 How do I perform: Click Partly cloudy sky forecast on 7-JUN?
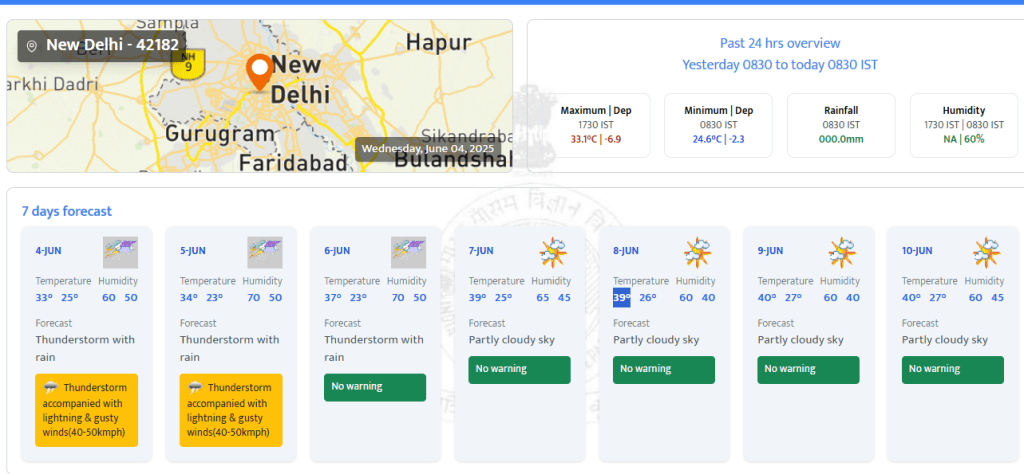tap(511, 340)
